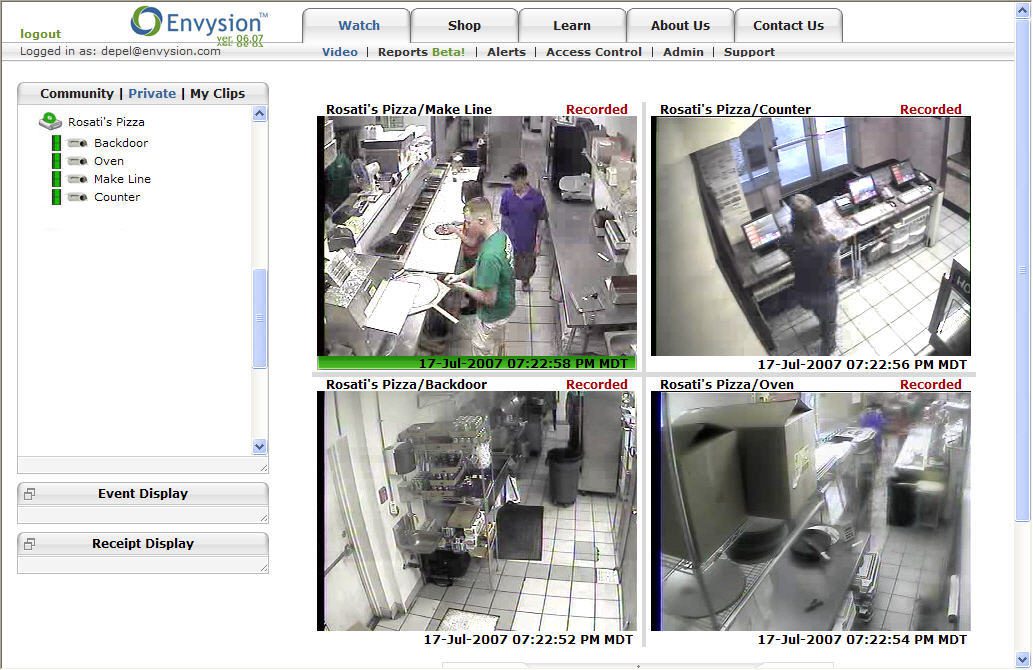Open Reports Beta! page

pyautogui.click(x=422, y=52)
